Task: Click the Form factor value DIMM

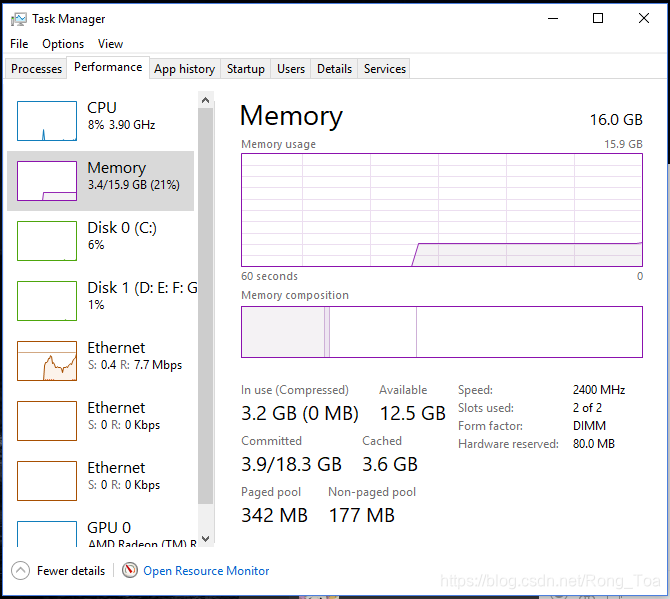Action: pyautogui.click(x=589, y=426)
